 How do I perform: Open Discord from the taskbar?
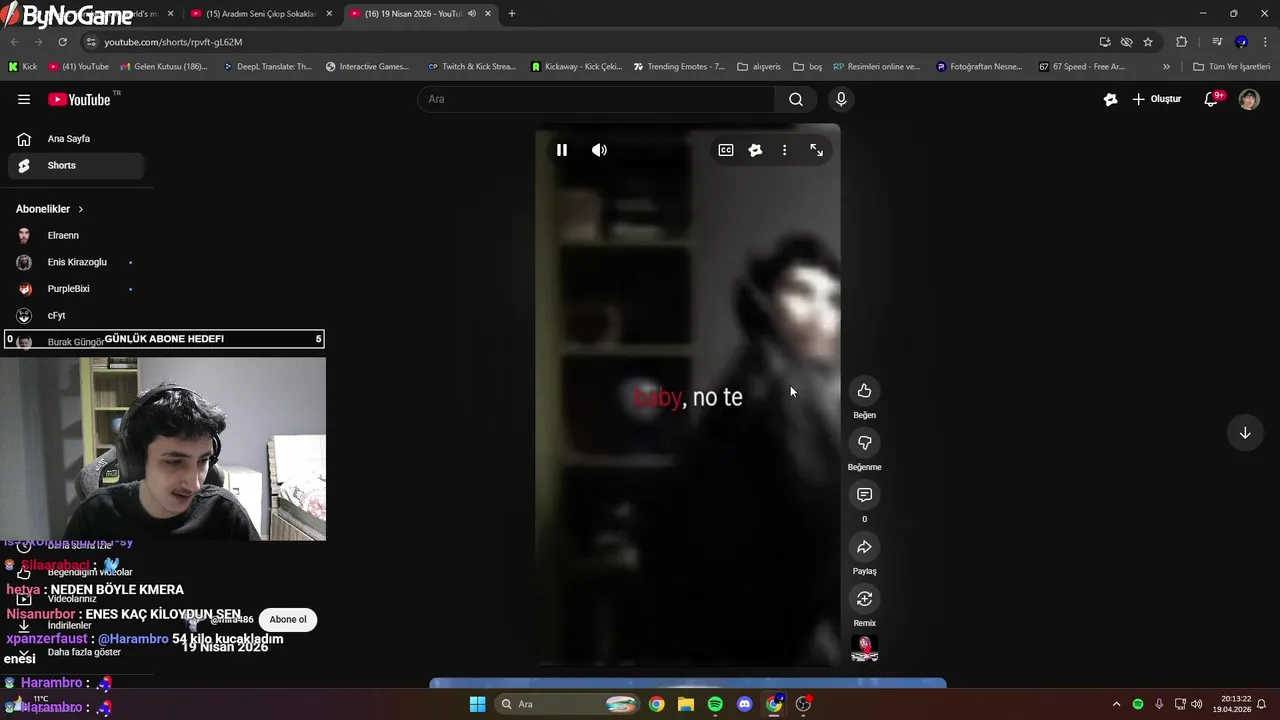click(744, 704)
